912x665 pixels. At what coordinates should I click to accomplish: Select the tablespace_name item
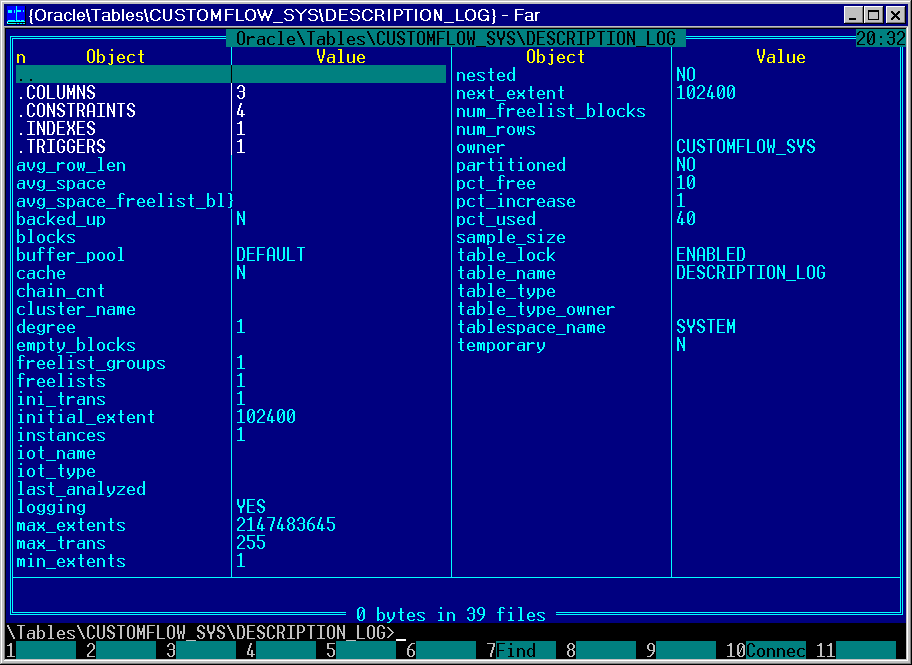531,327
